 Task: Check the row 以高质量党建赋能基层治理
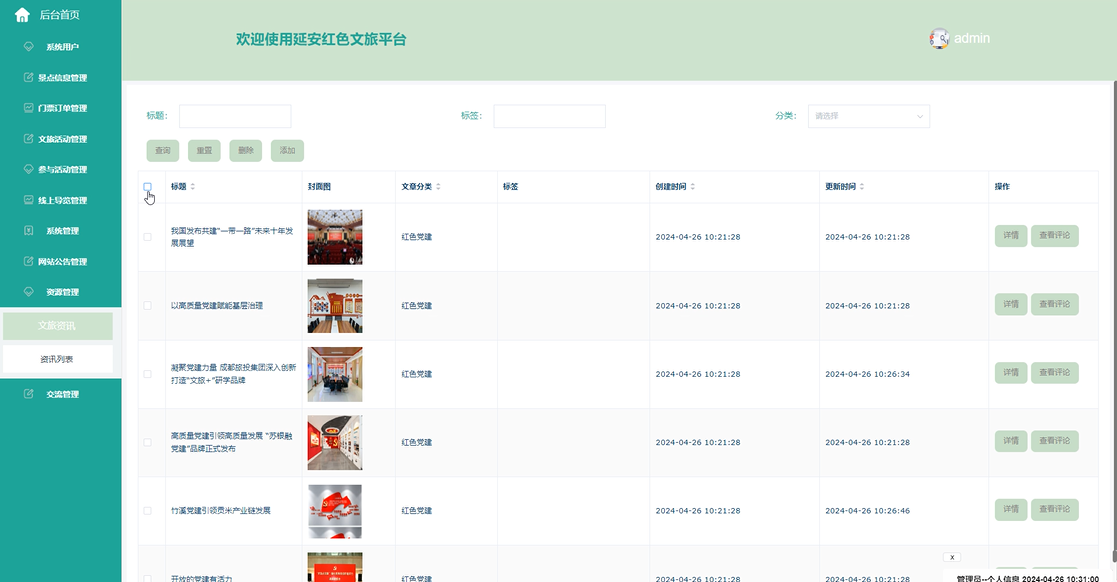coord(147,305)
